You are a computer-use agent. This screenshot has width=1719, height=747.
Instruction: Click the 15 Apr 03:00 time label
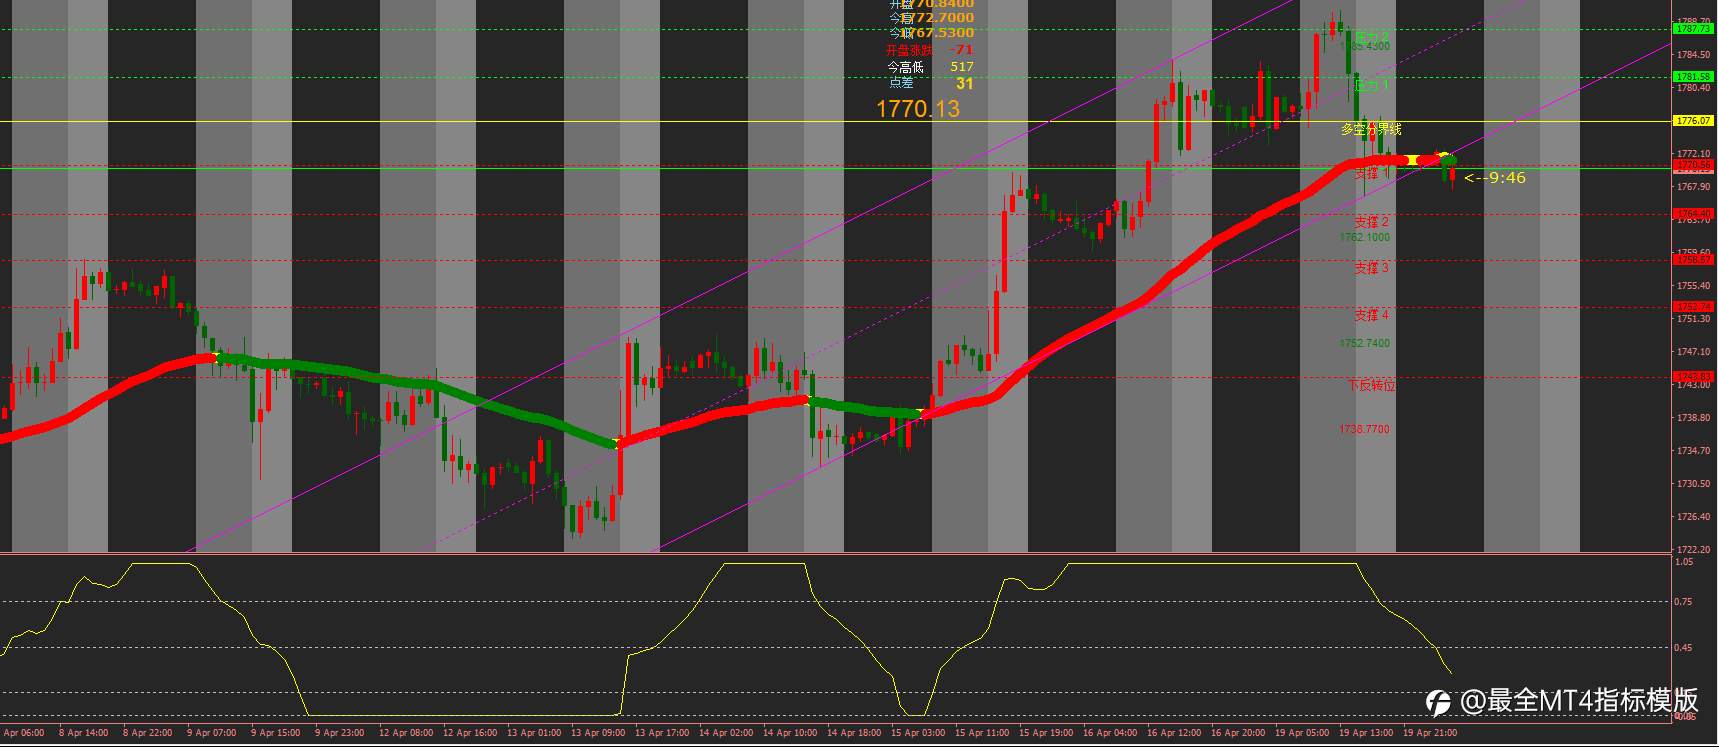coord(919,732)
